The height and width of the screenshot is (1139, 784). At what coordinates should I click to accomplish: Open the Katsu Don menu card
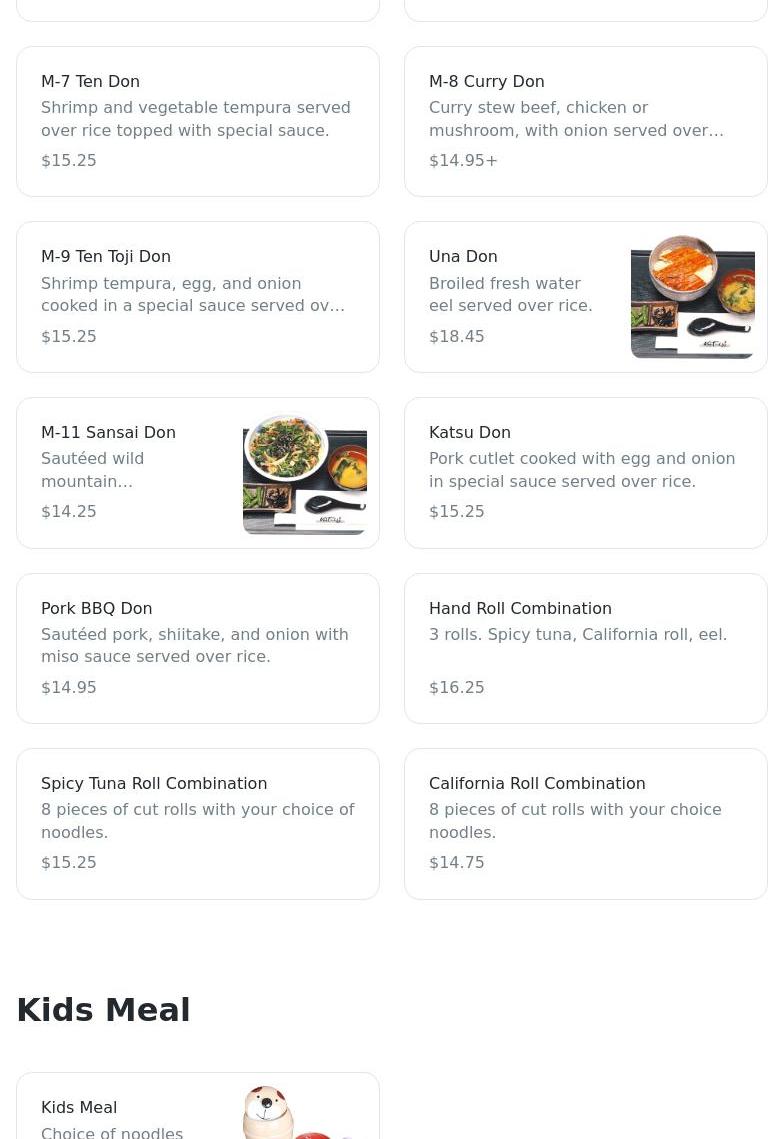coord(585,473)
